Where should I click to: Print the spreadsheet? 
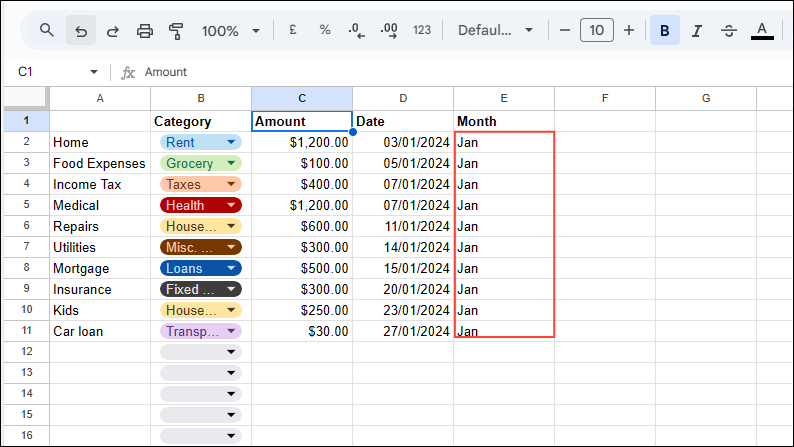click(145, 31)
